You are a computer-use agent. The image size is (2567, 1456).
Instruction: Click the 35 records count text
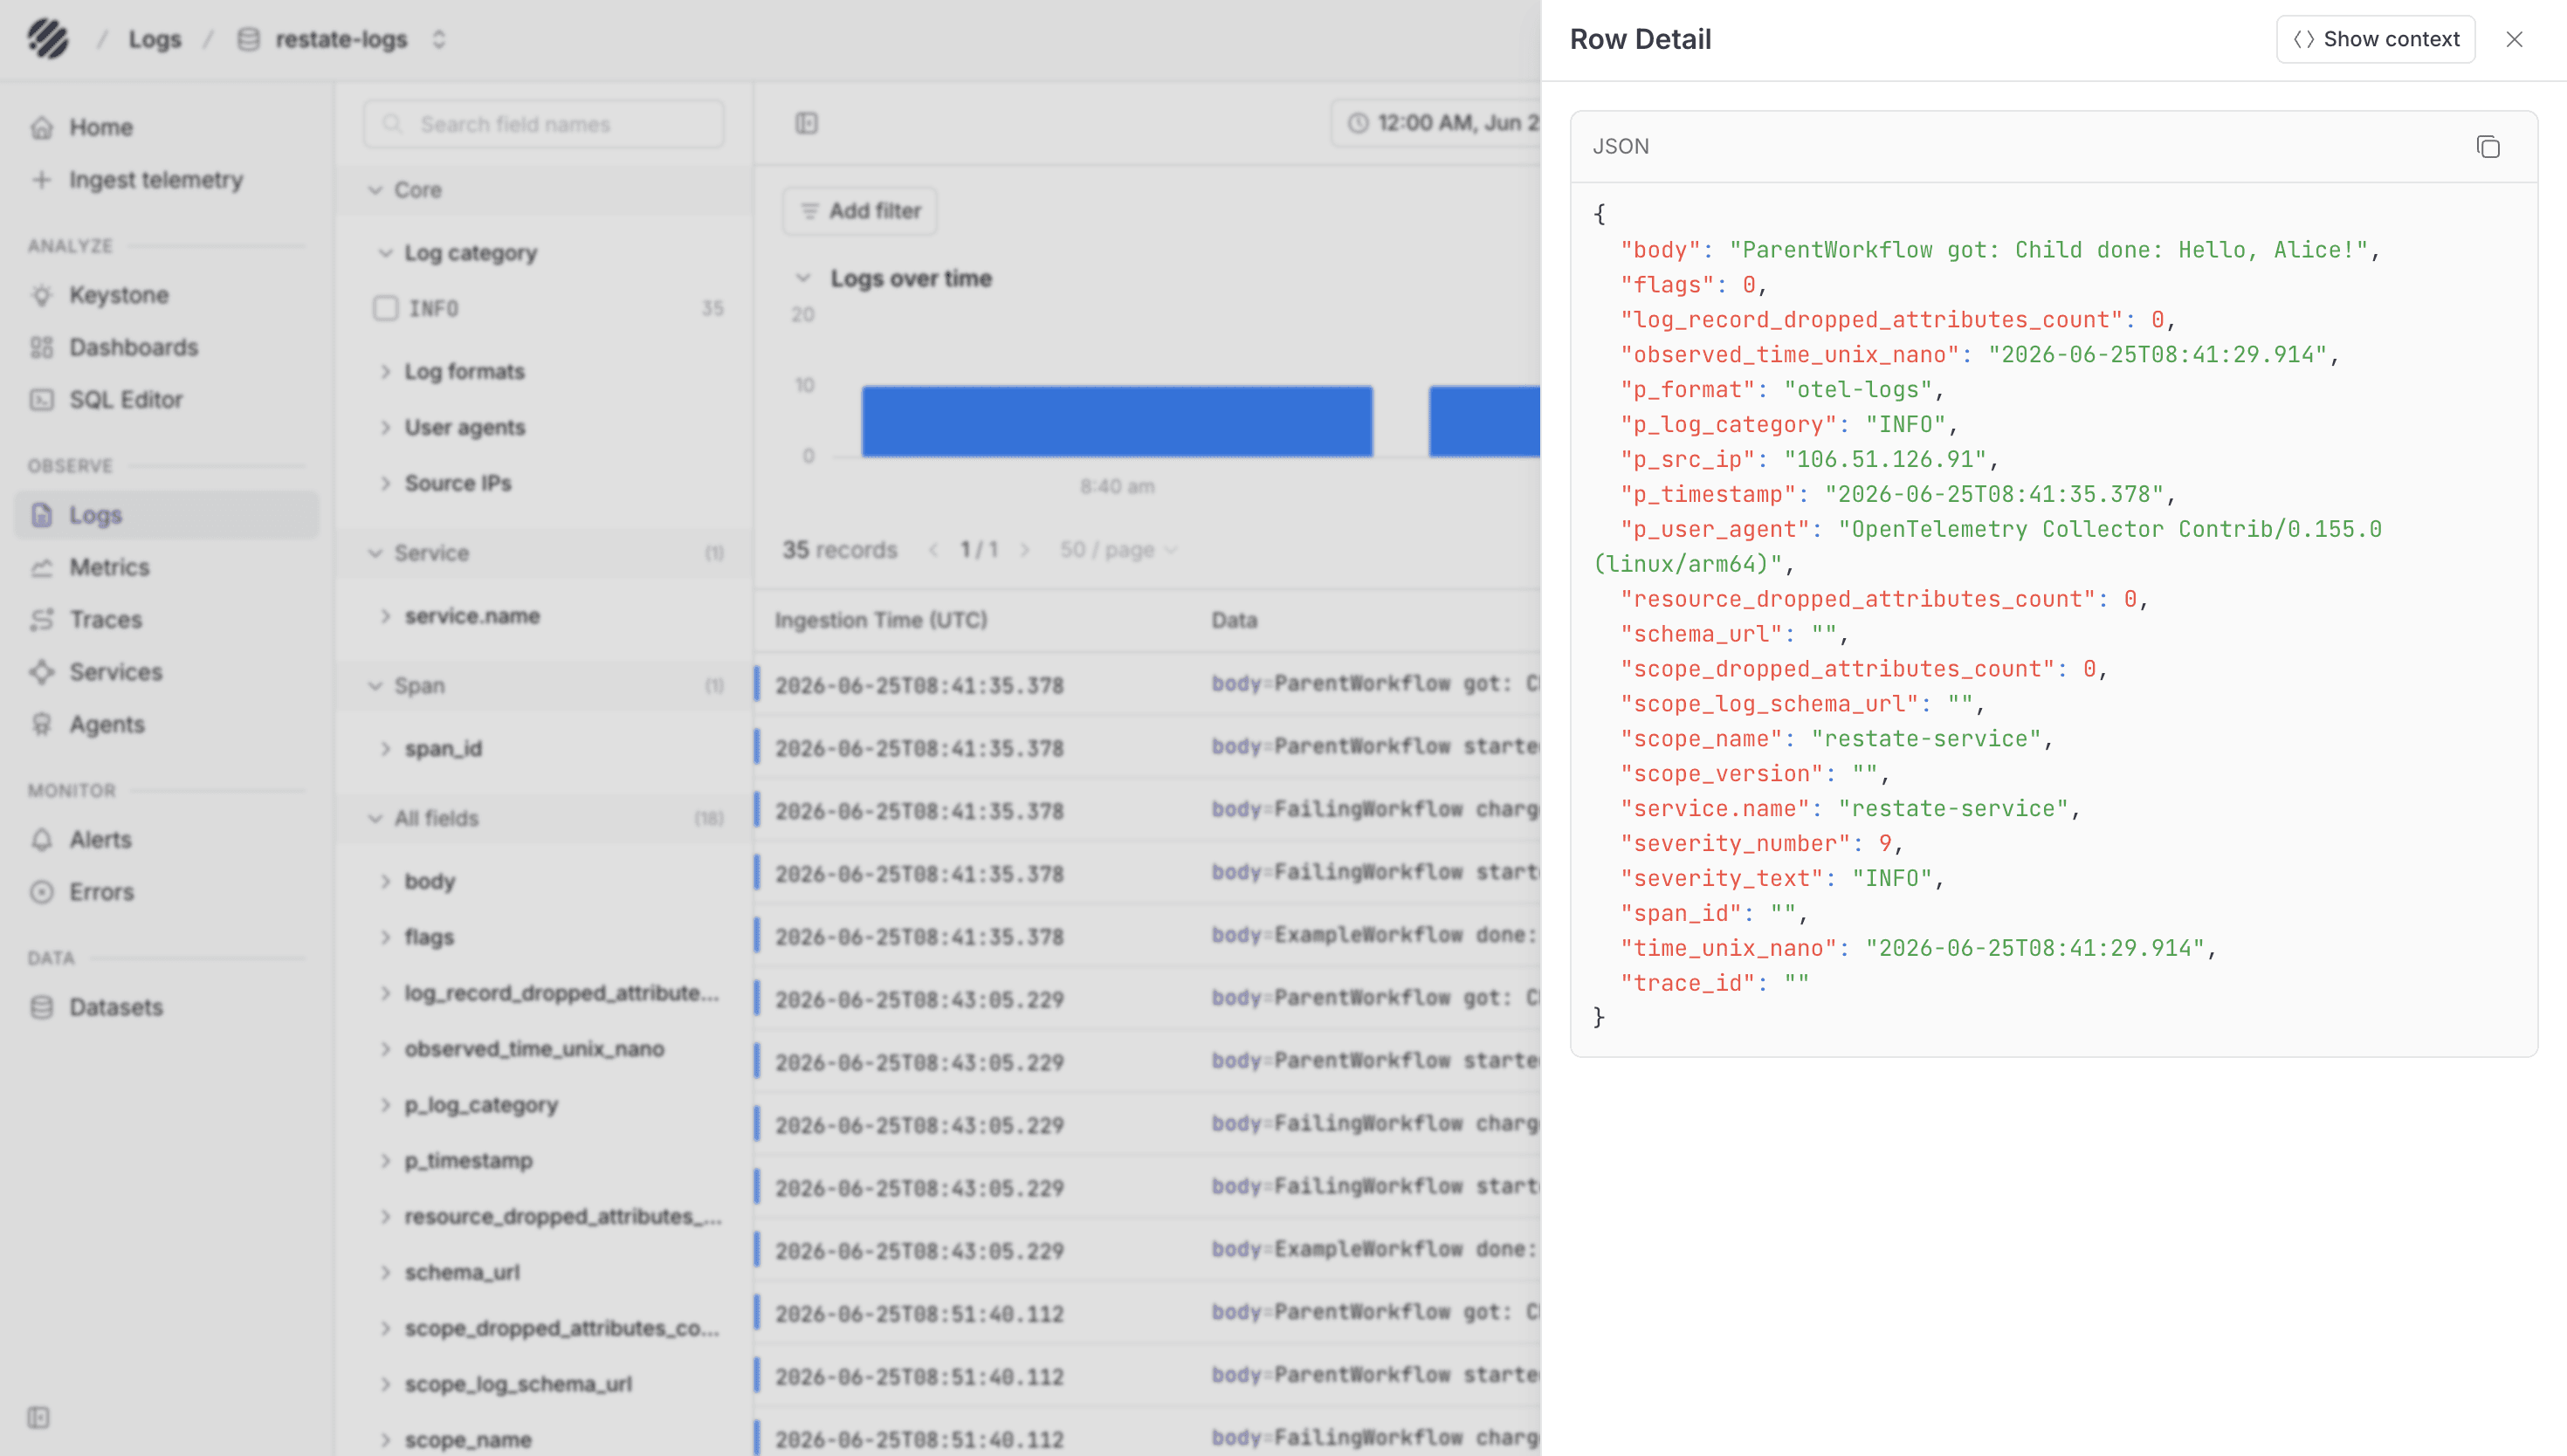point(839,550)
